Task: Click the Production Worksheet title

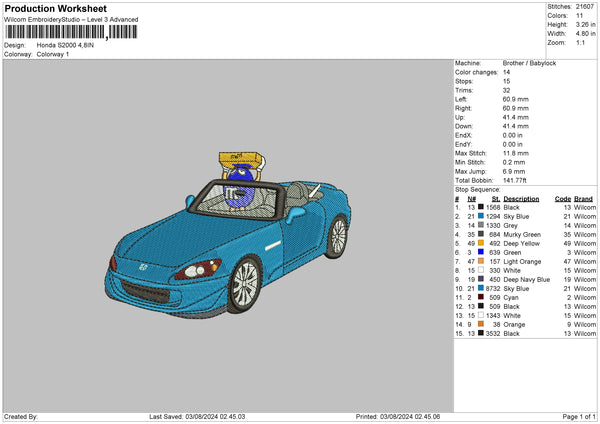Action: click(x=57, y=8)
